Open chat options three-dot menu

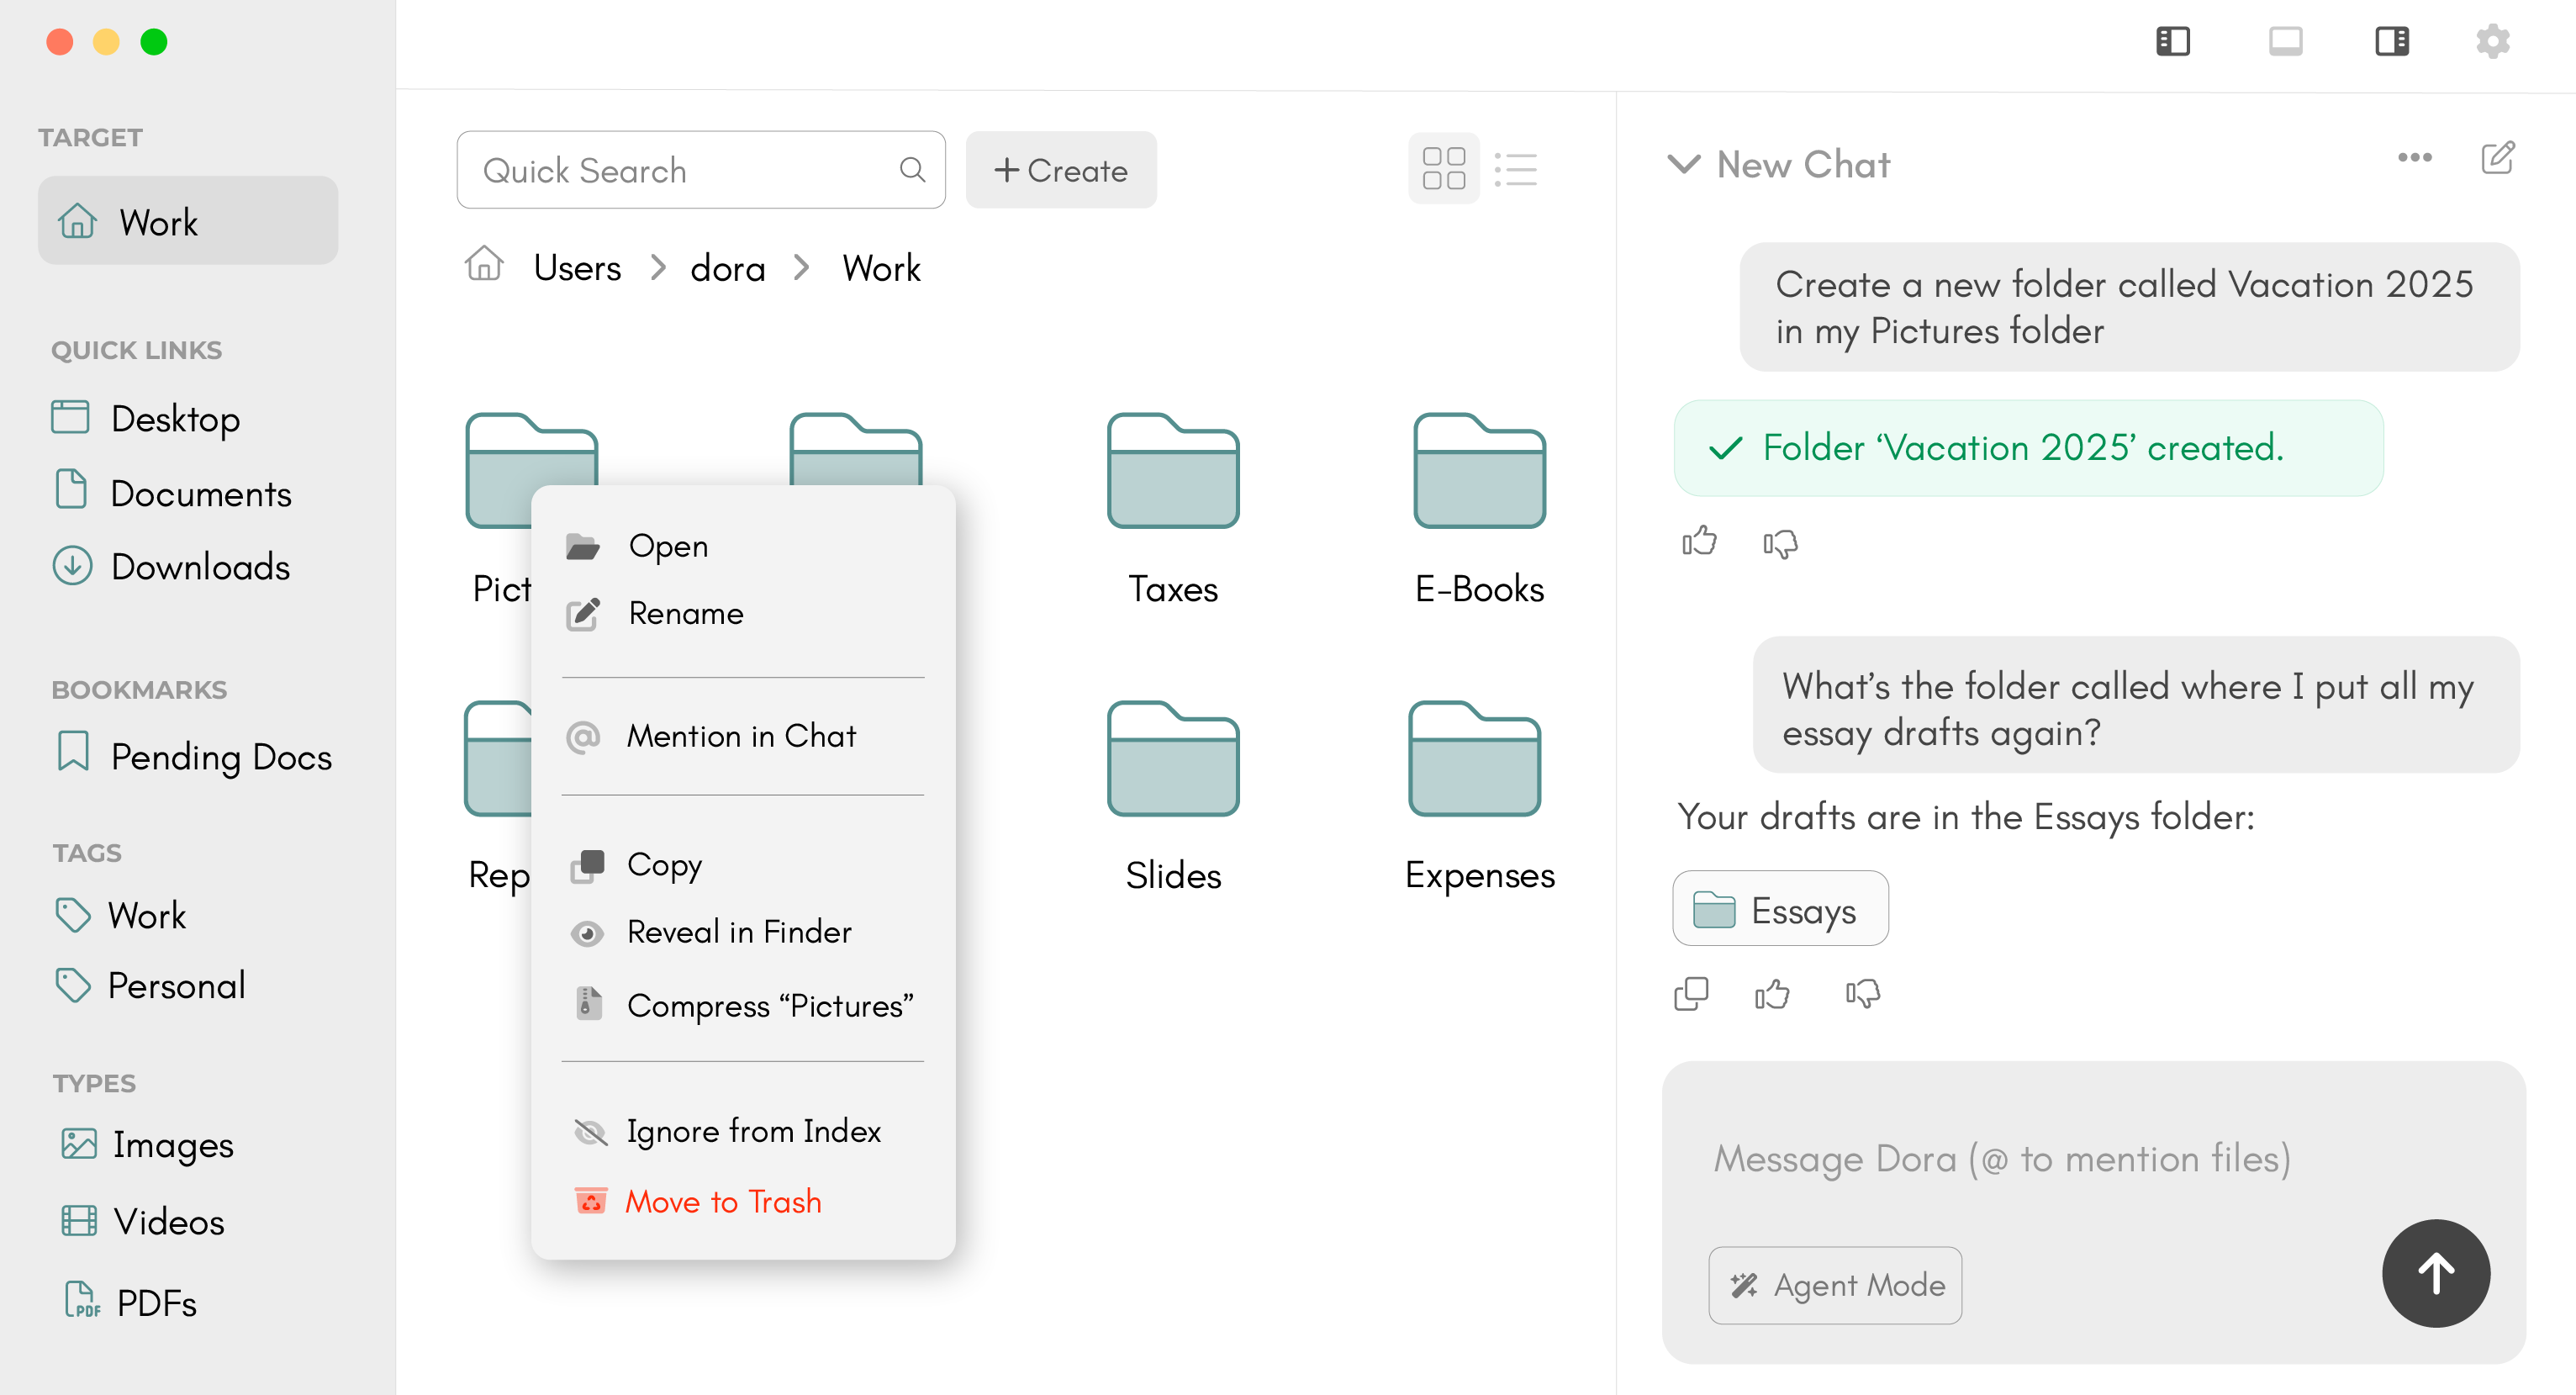(x=2414, y=158)
